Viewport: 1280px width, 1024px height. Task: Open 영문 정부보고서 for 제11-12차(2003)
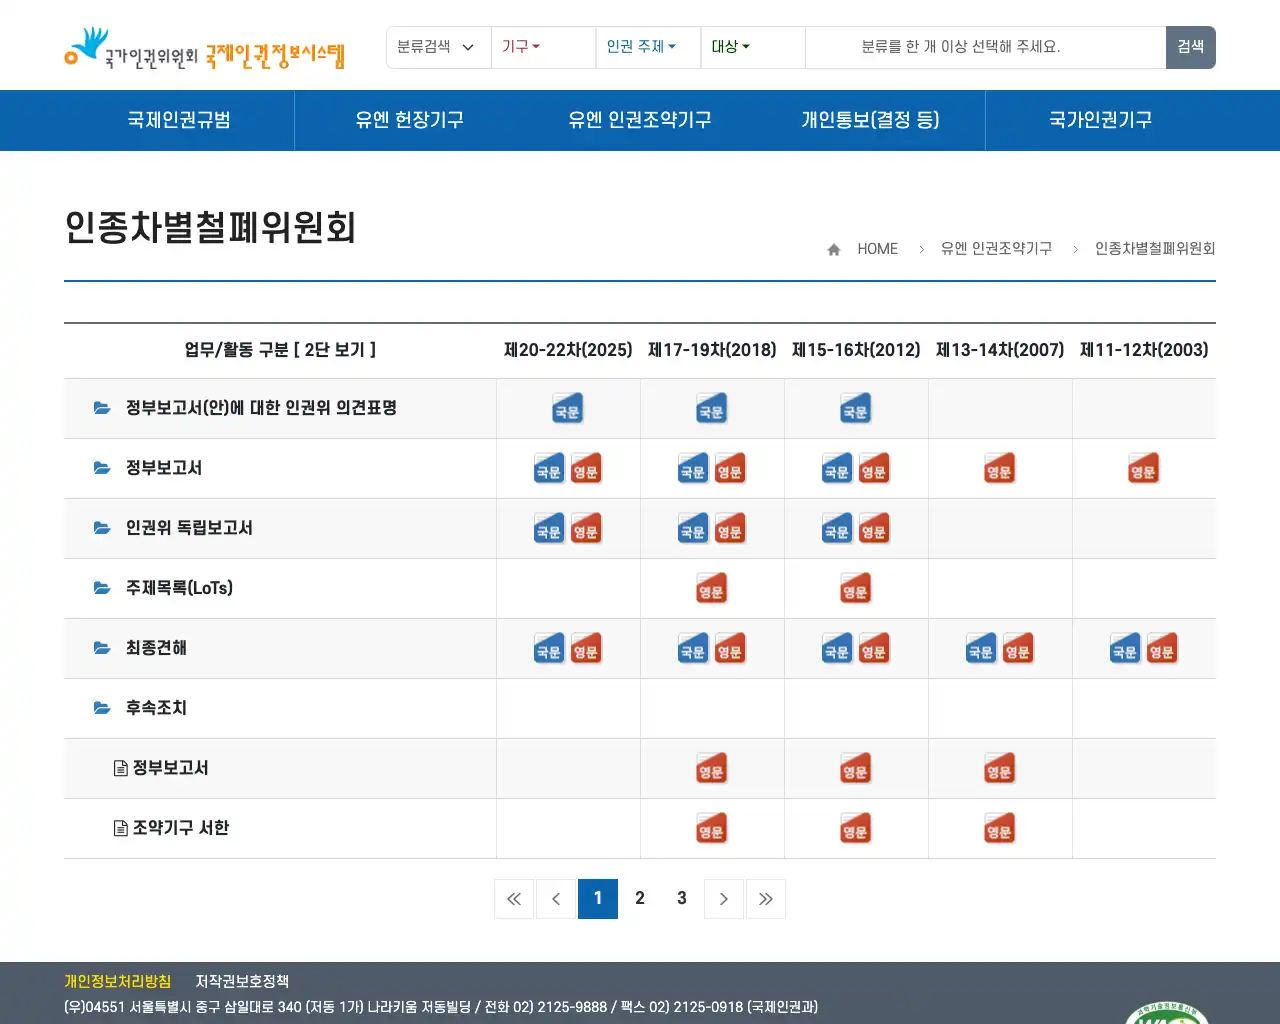(x=1144, y=468)
